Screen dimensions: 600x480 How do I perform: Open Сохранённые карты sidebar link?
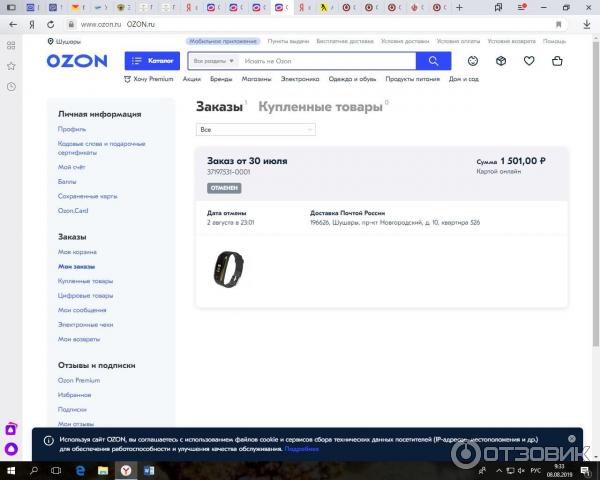87,196
